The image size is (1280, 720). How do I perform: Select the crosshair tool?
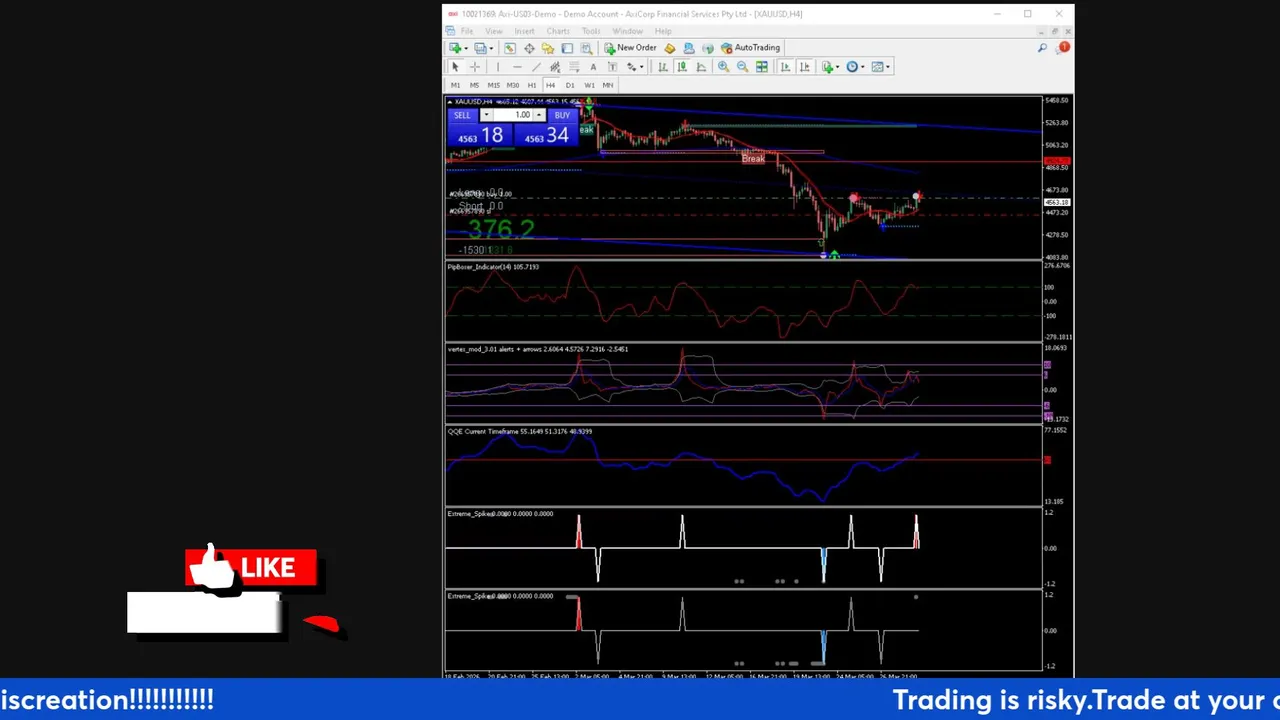pyautogui.click(x=475, y=67)
